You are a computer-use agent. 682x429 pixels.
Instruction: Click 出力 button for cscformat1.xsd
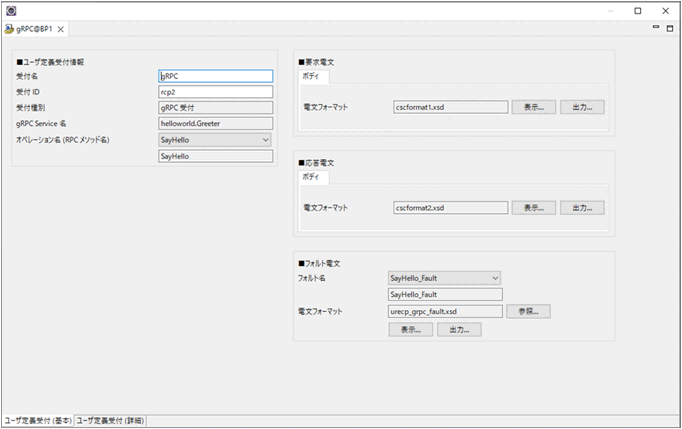[581, 107]
